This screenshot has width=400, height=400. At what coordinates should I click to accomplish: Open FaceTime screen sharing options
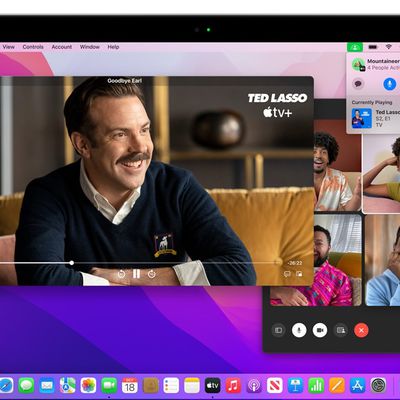click(341, 330)
